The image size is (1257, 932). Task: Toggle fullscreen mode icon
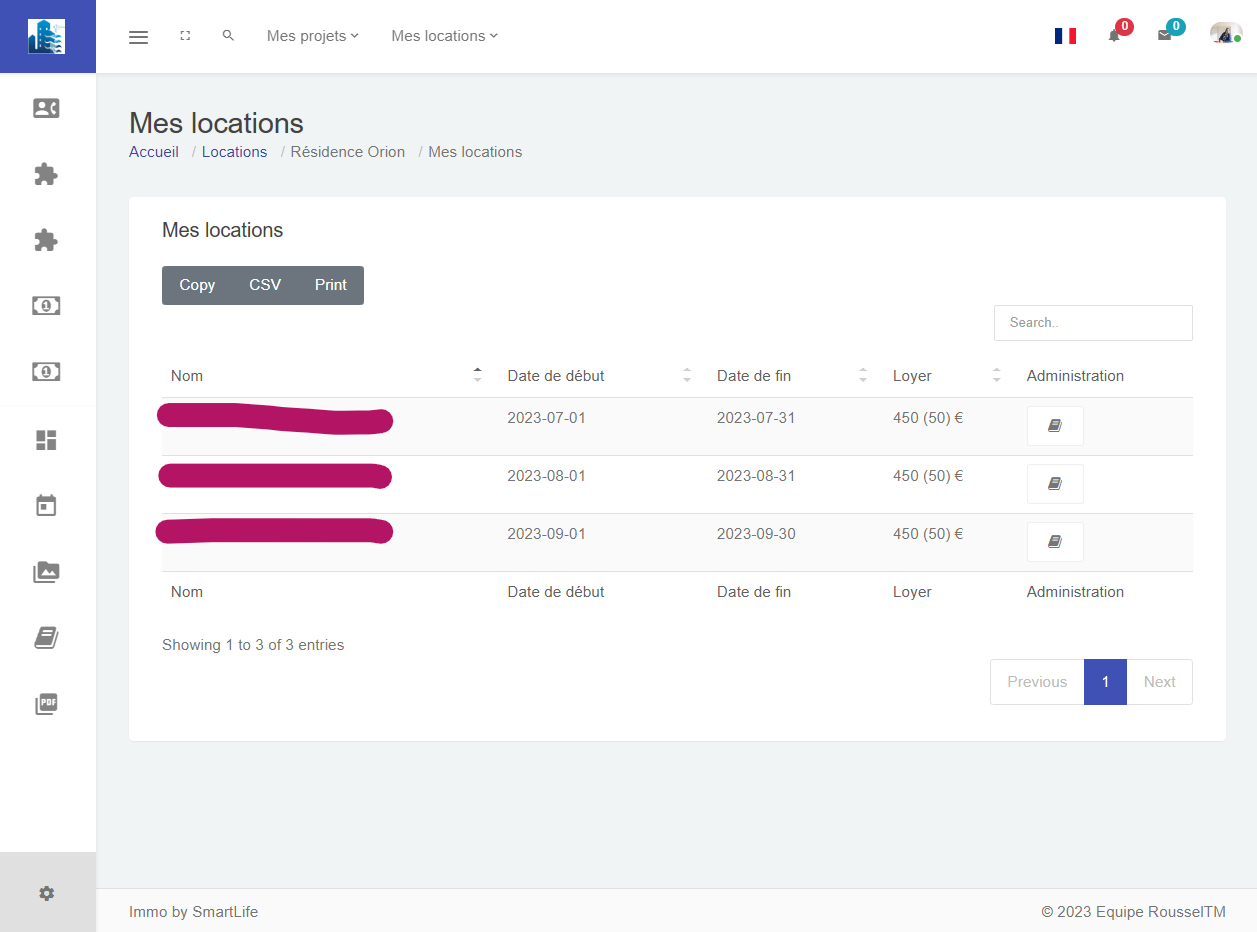185,36
